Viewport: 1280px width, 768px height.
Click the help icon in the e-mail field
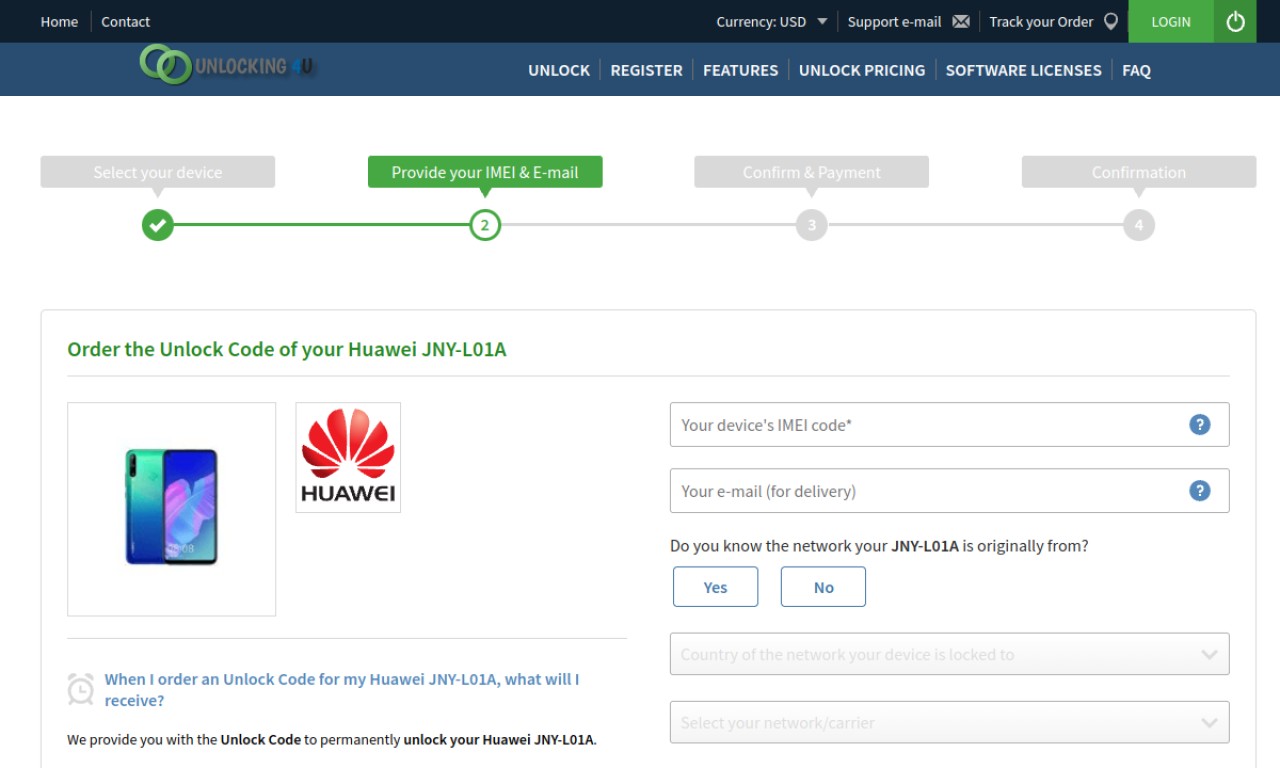tap(1200, 491)
